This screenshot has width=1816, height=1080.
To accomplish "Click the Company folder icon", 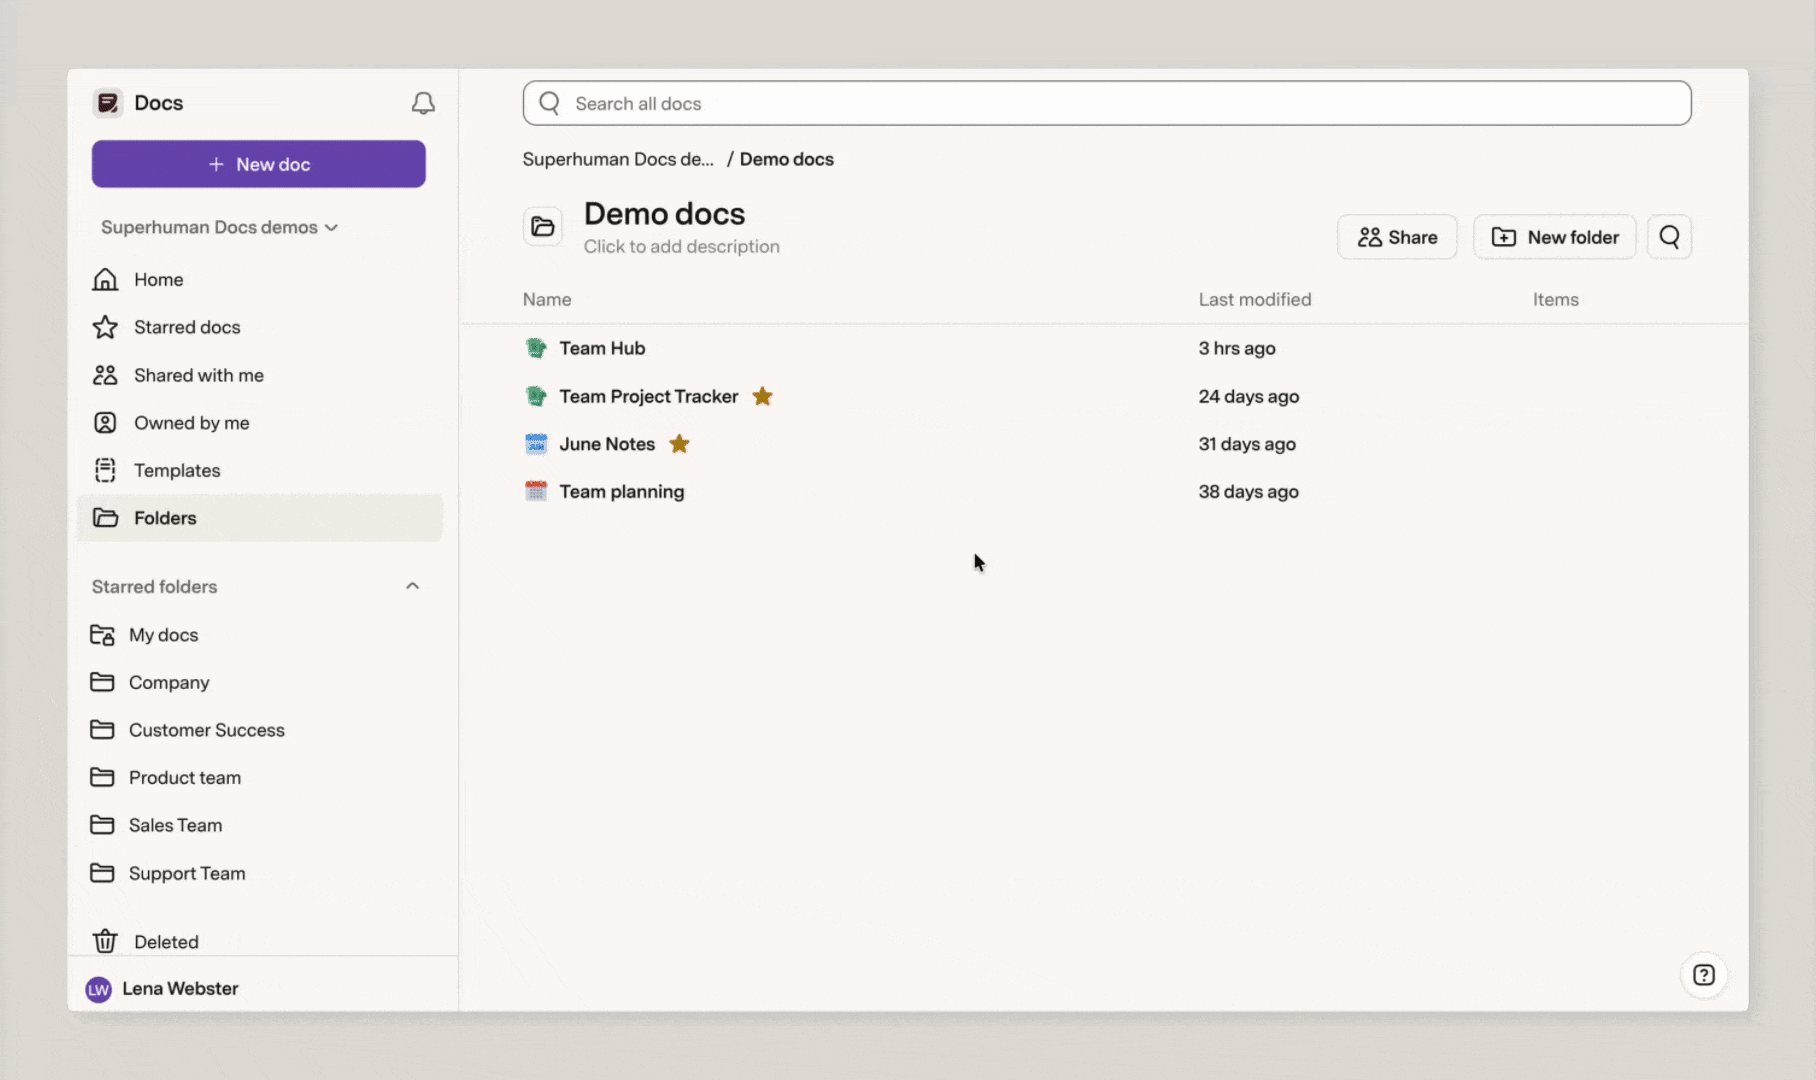I will coord(102,682).
